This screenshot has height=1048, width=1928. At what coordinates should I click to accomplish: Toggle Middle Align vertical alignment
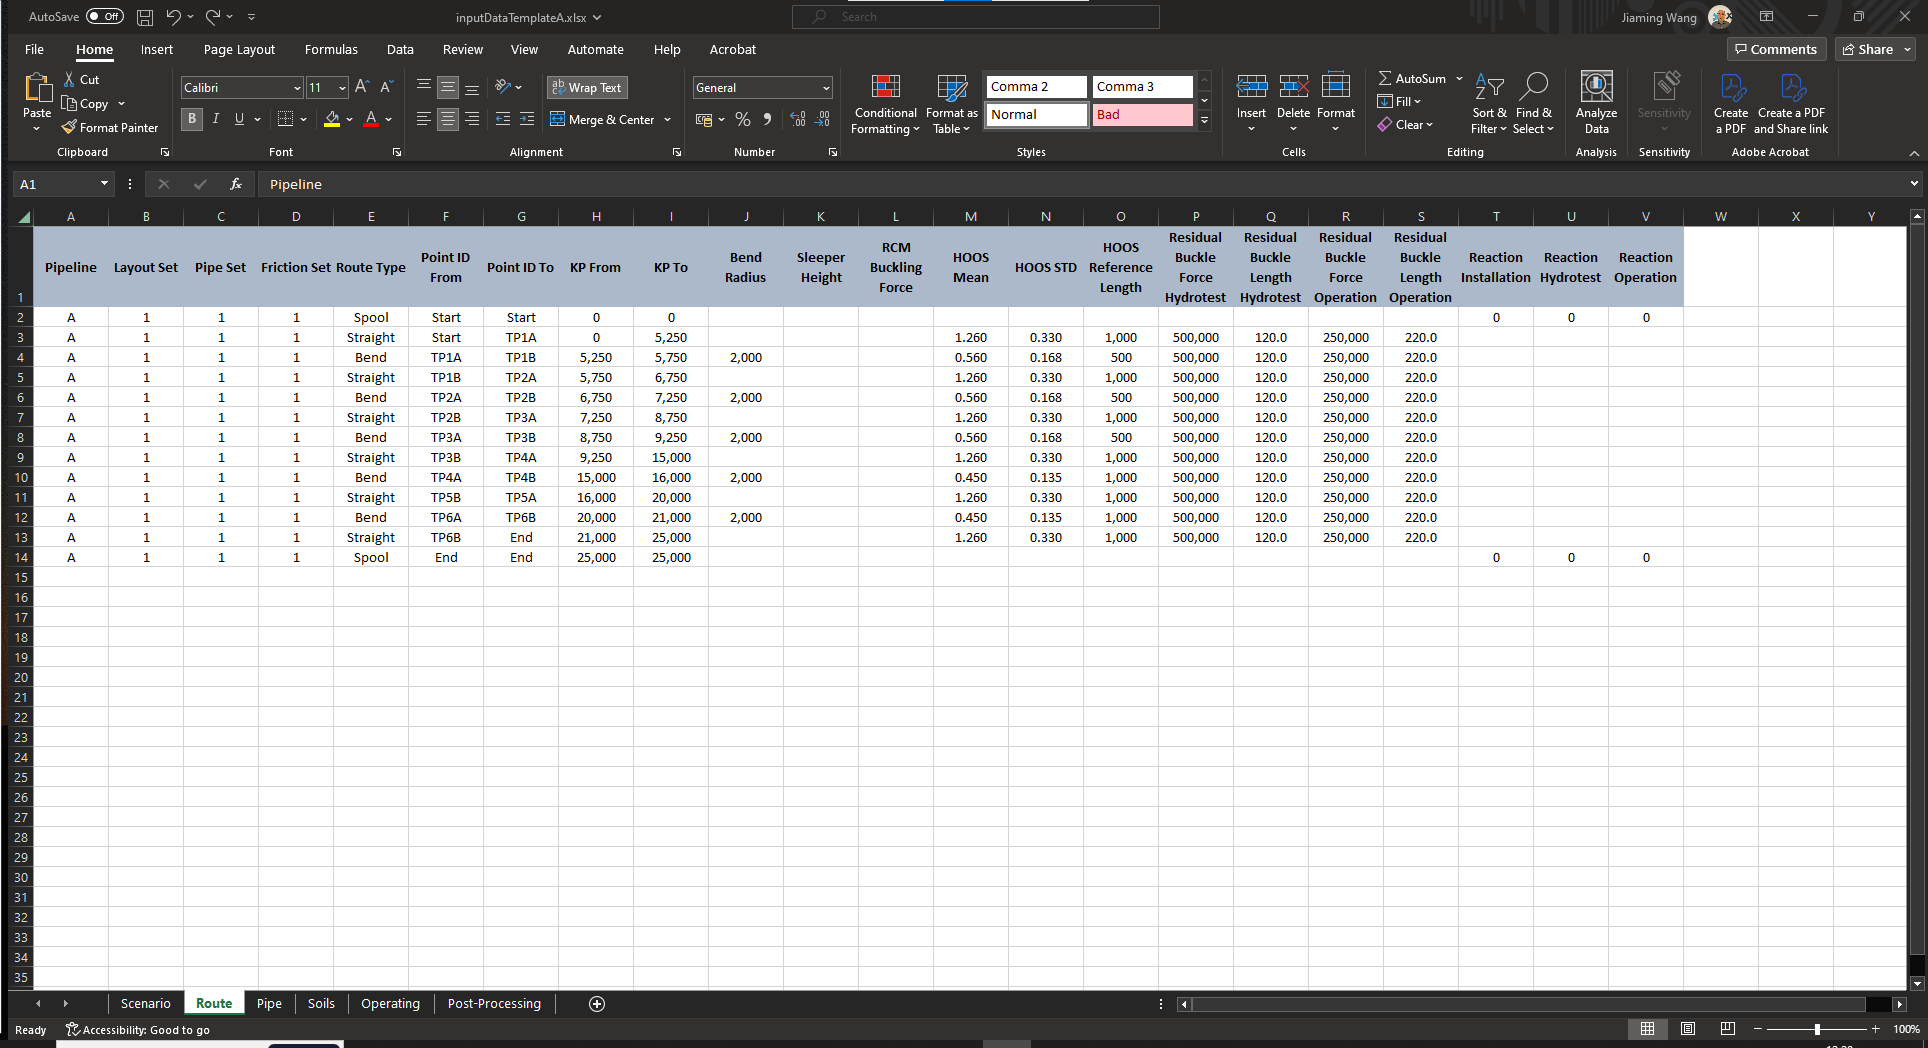click(448, 87)
